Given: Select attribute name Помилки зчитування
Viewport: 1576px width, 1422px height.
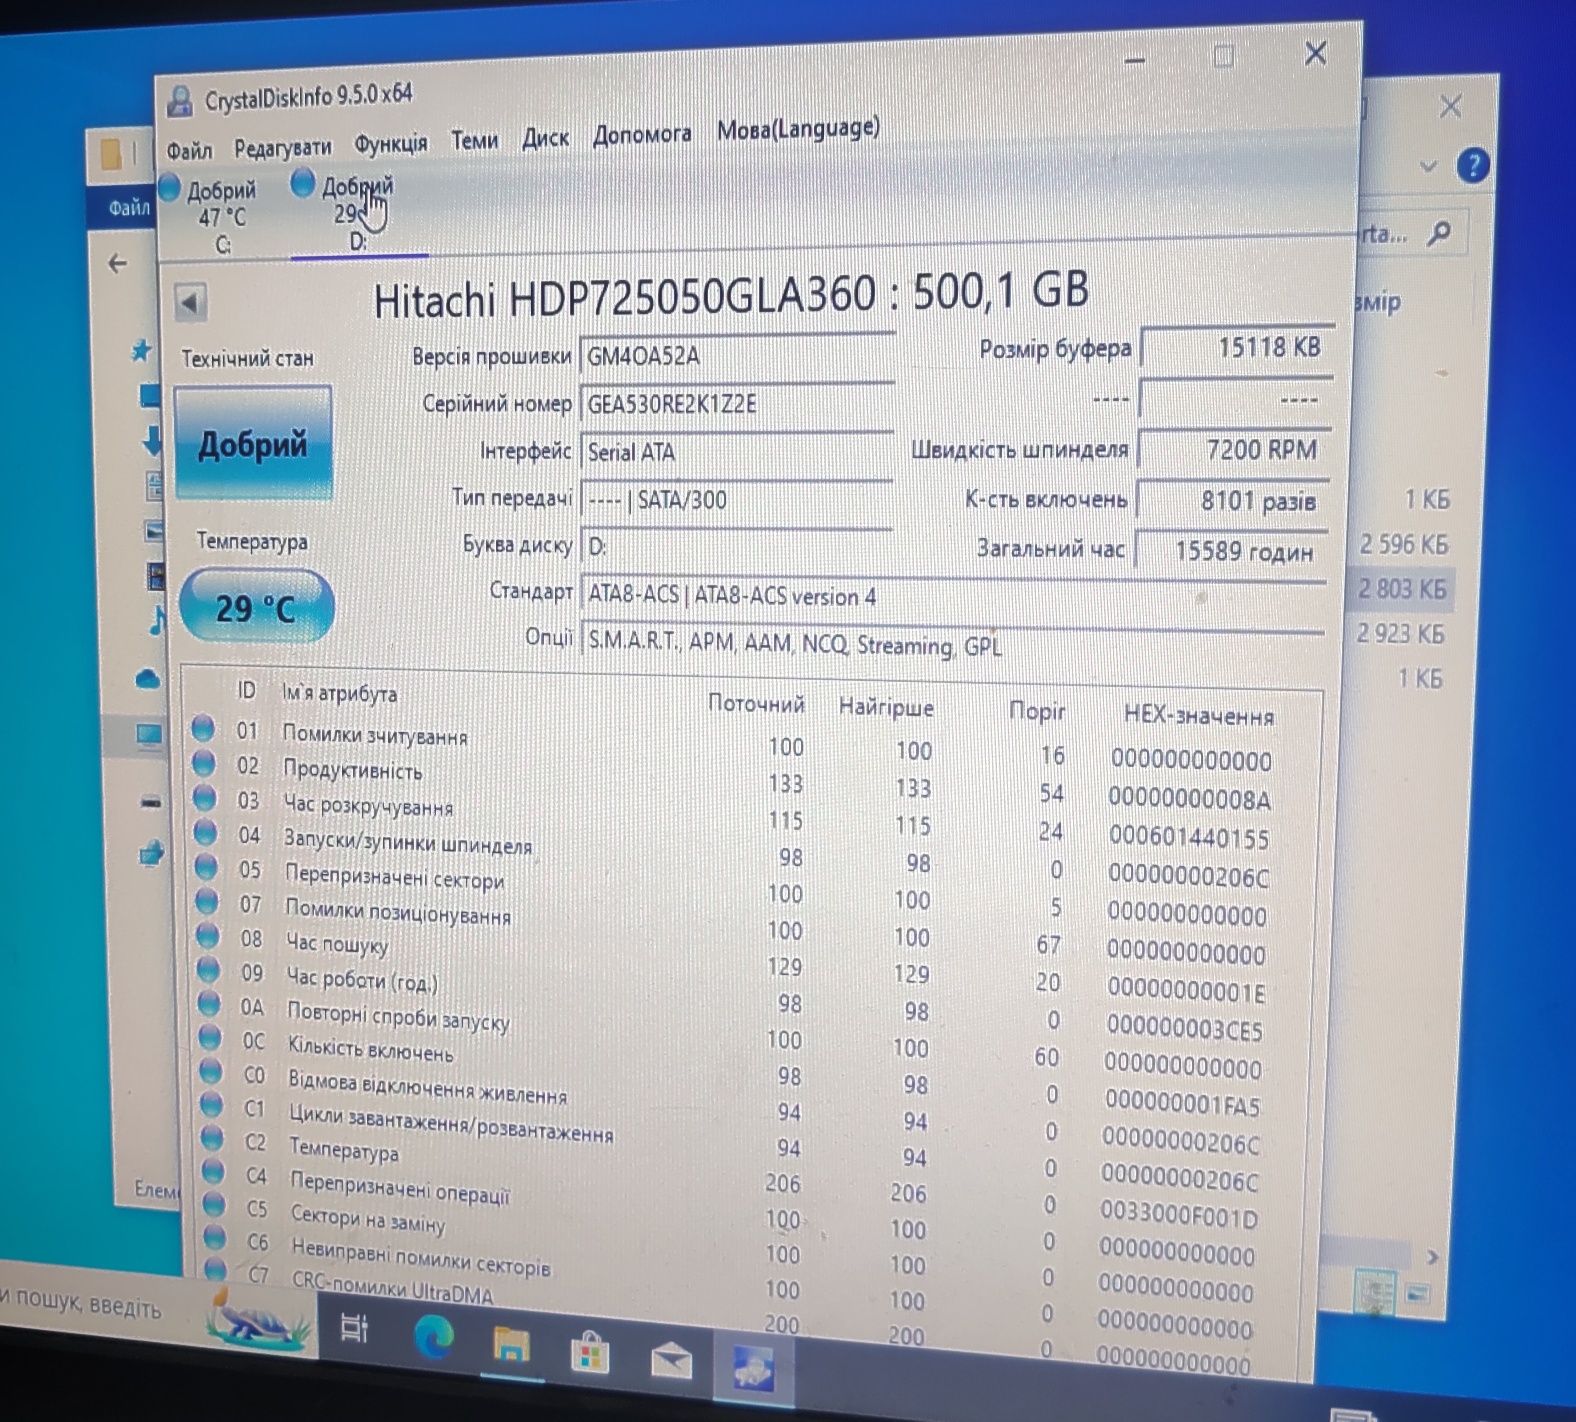Looking at the screenshot, I should pyautogui.click(x=375, y=736).
